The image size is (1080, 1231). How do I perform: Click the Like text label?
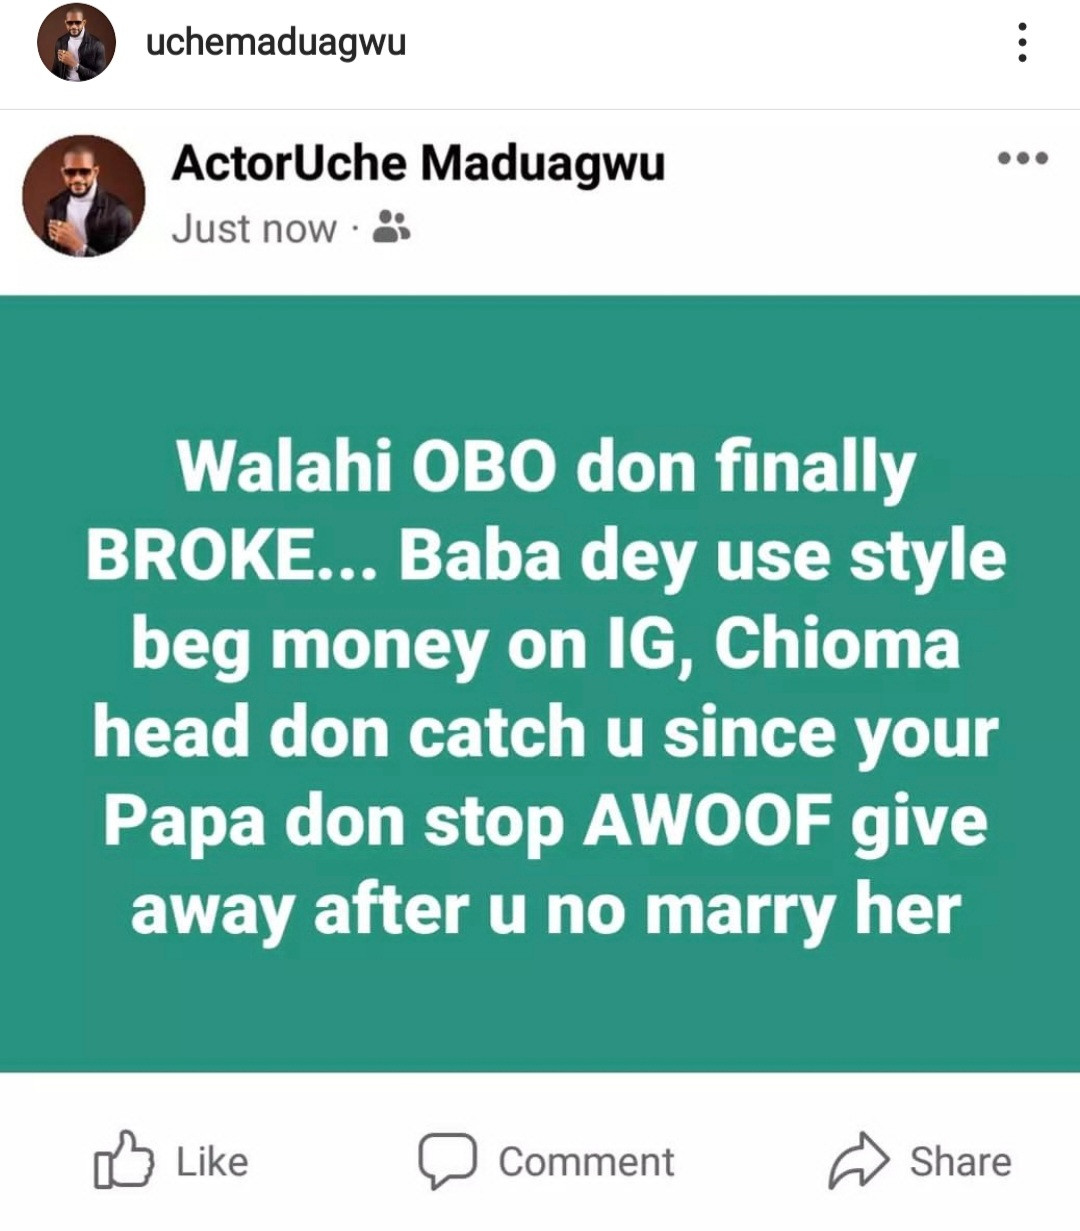[212, 1162]
